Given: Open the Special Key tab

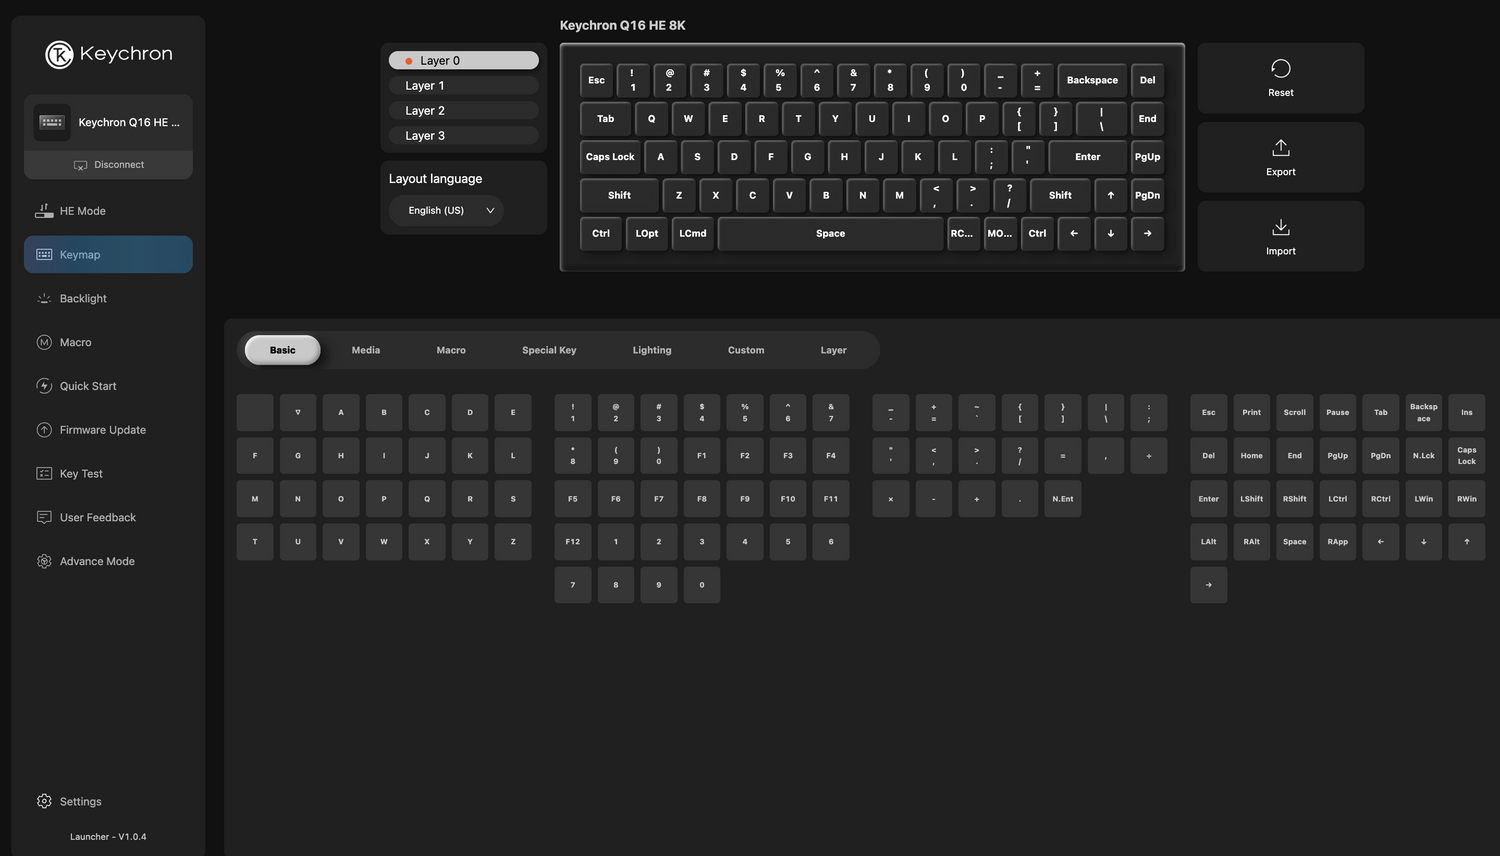Looking at the screenshot, I should point(549,350).
